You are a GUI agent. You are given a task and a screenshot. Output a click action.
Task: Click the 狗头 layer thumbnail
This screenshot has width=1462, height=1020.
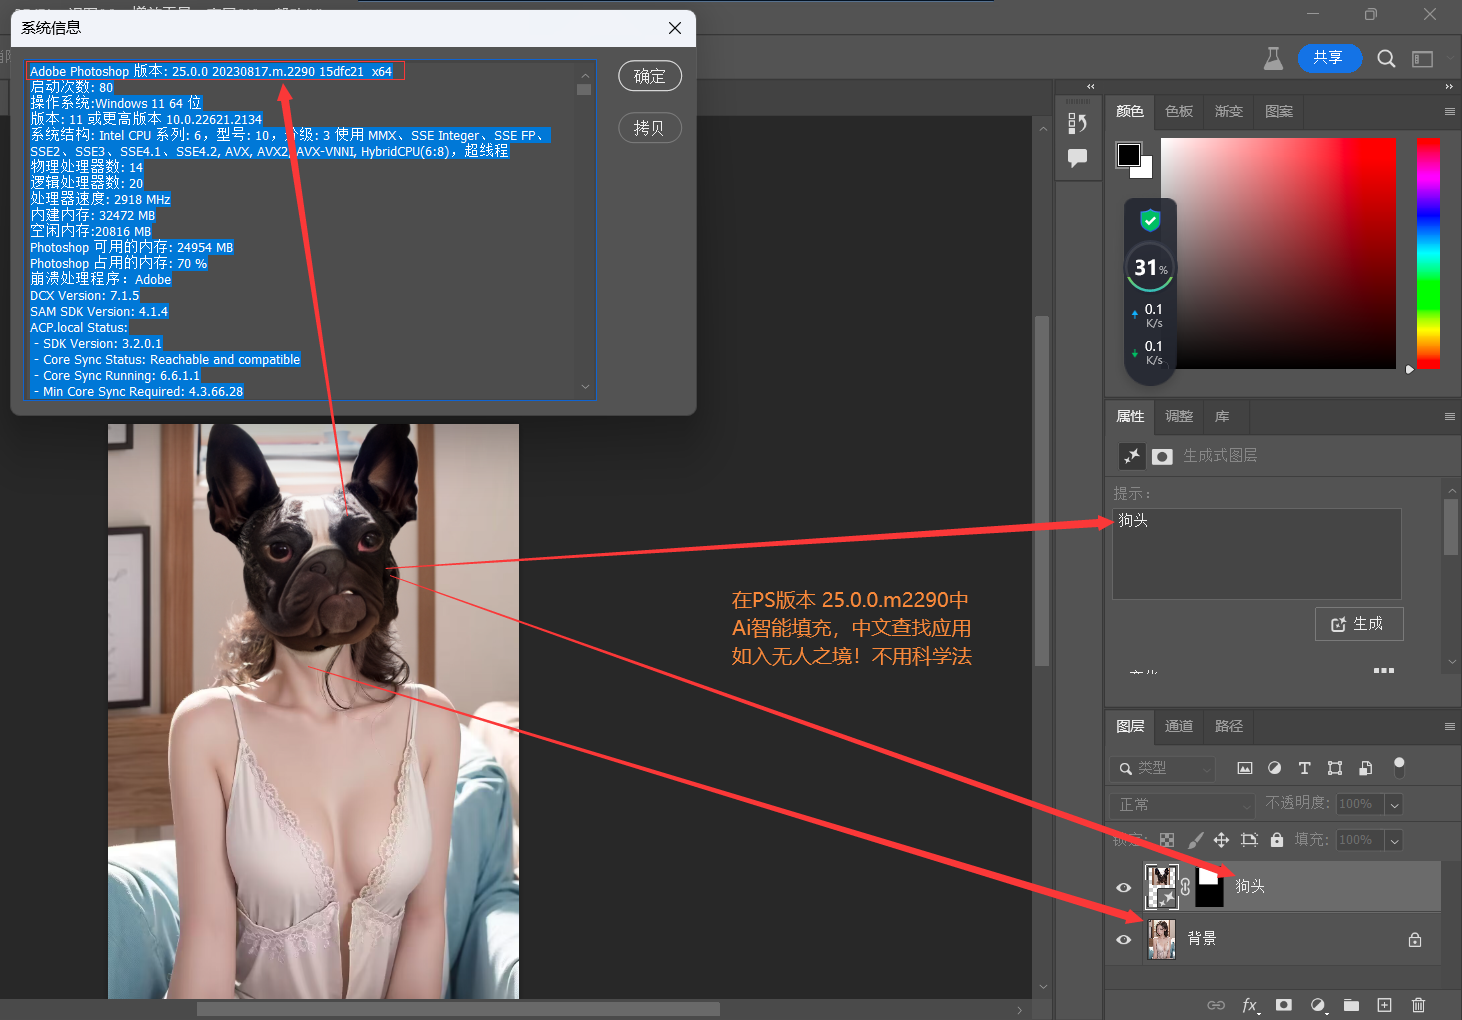tap(1162, 887)
